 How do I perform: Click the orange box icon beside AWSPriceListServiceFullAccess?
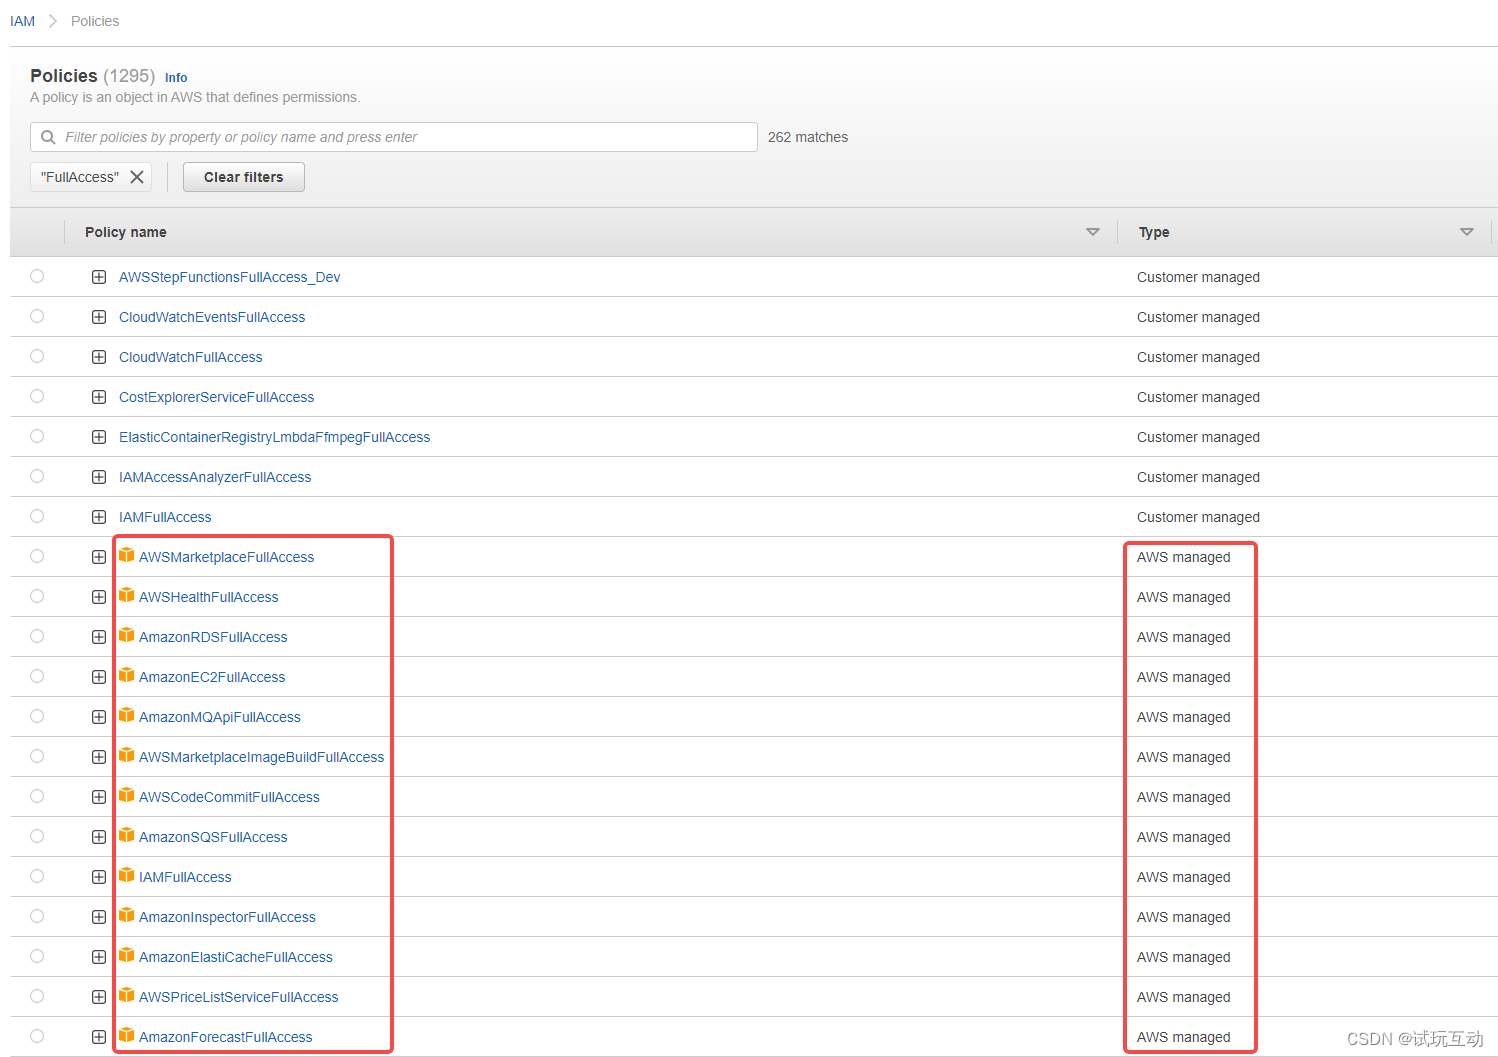127,995
